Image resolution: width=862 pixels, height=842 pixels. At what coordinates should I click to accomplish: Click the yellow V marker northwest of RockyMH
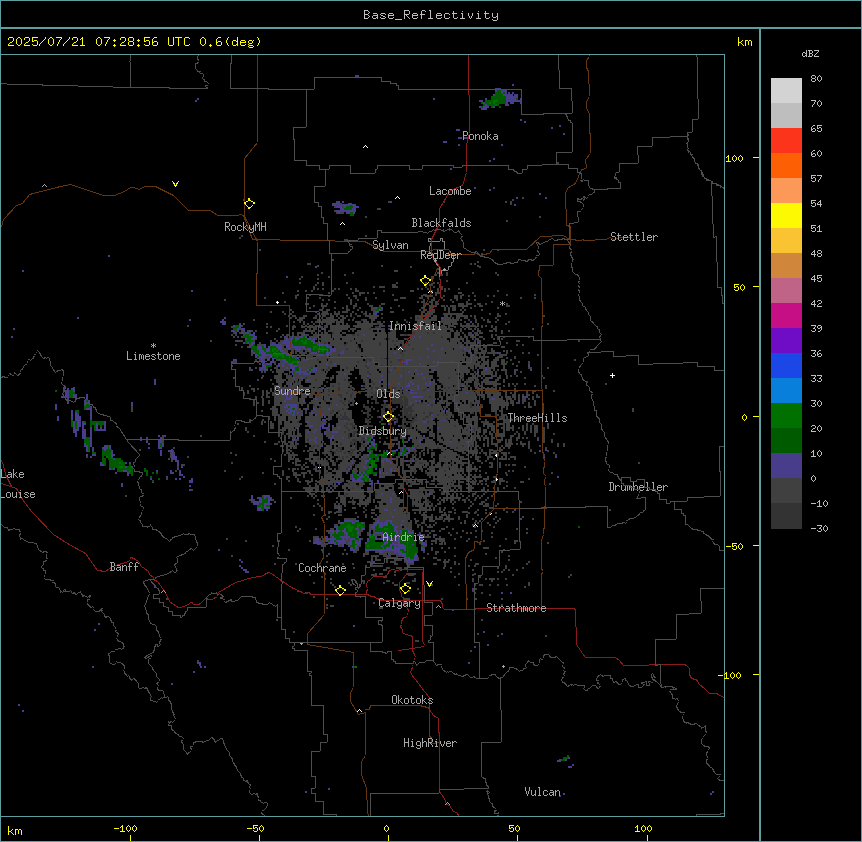click(175, 184)
